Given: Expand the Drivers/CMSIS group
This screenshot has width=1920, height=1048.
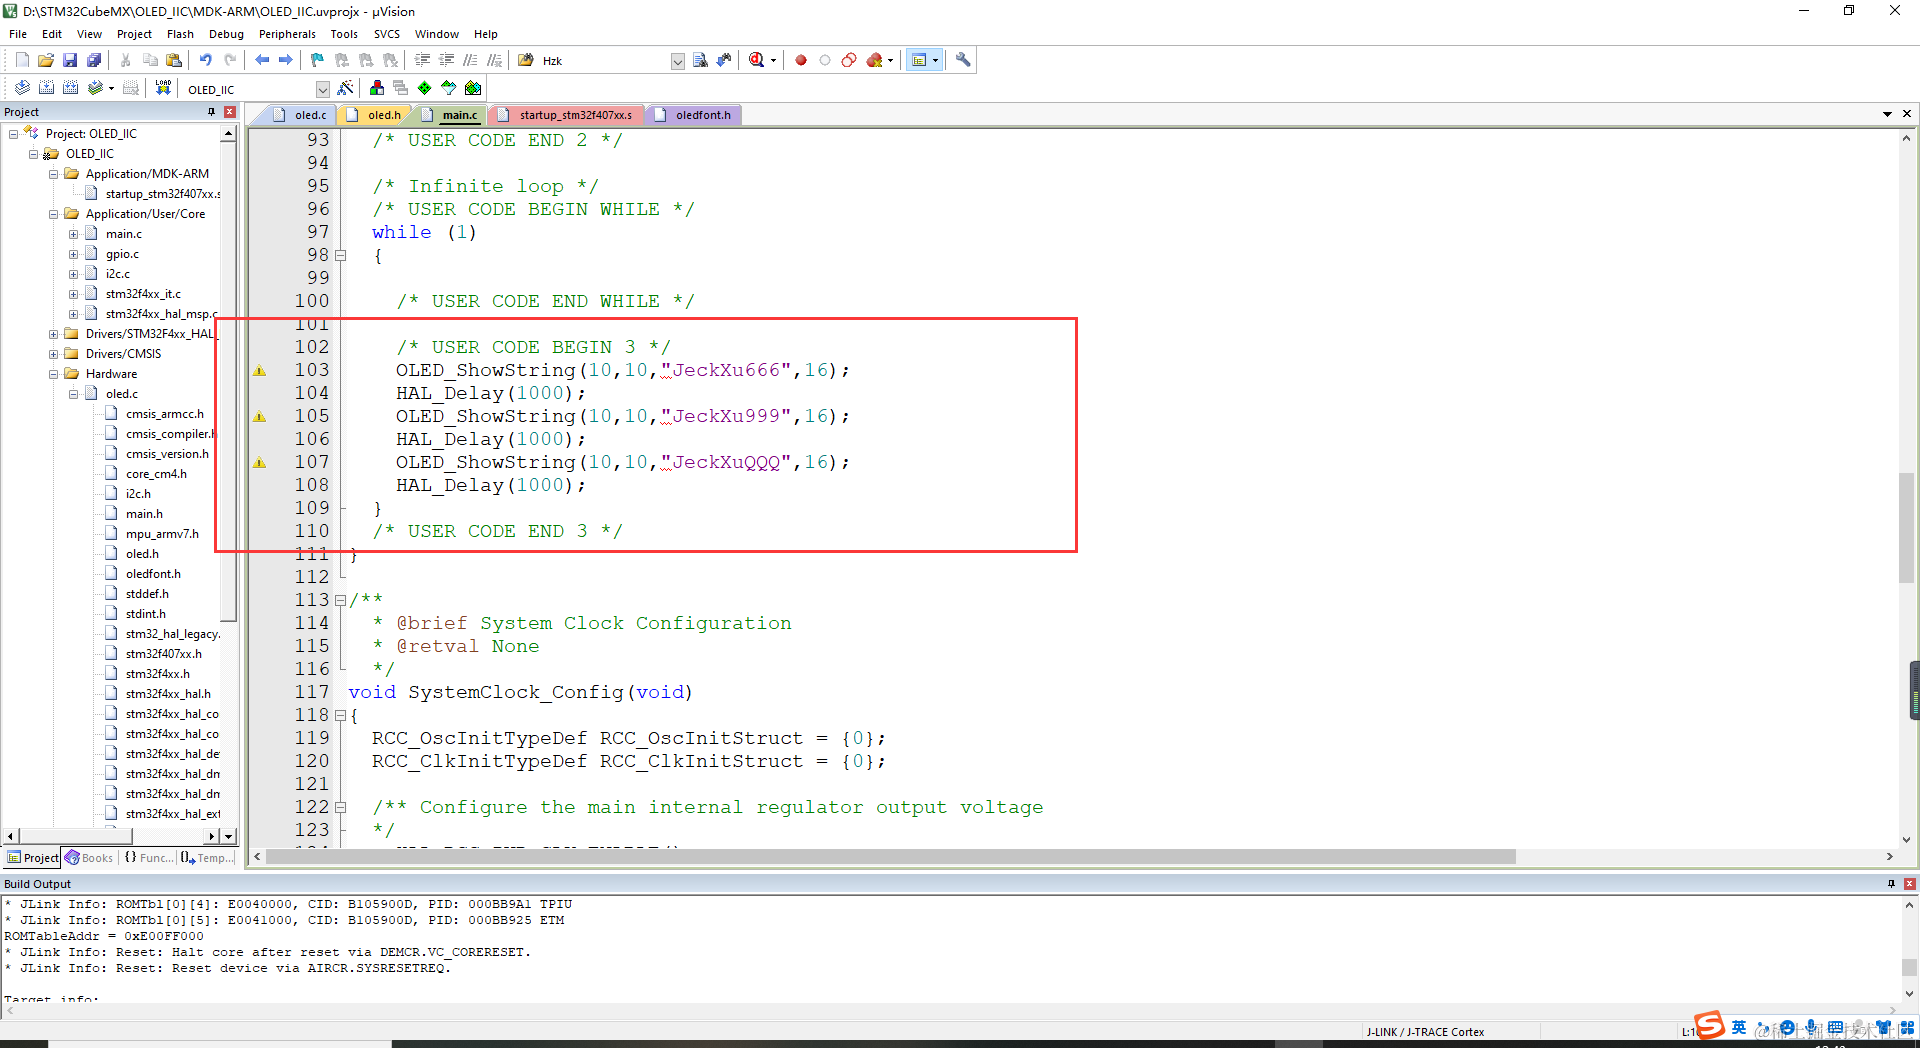Looking at the screenshot, I should click(x=54, y=354).
